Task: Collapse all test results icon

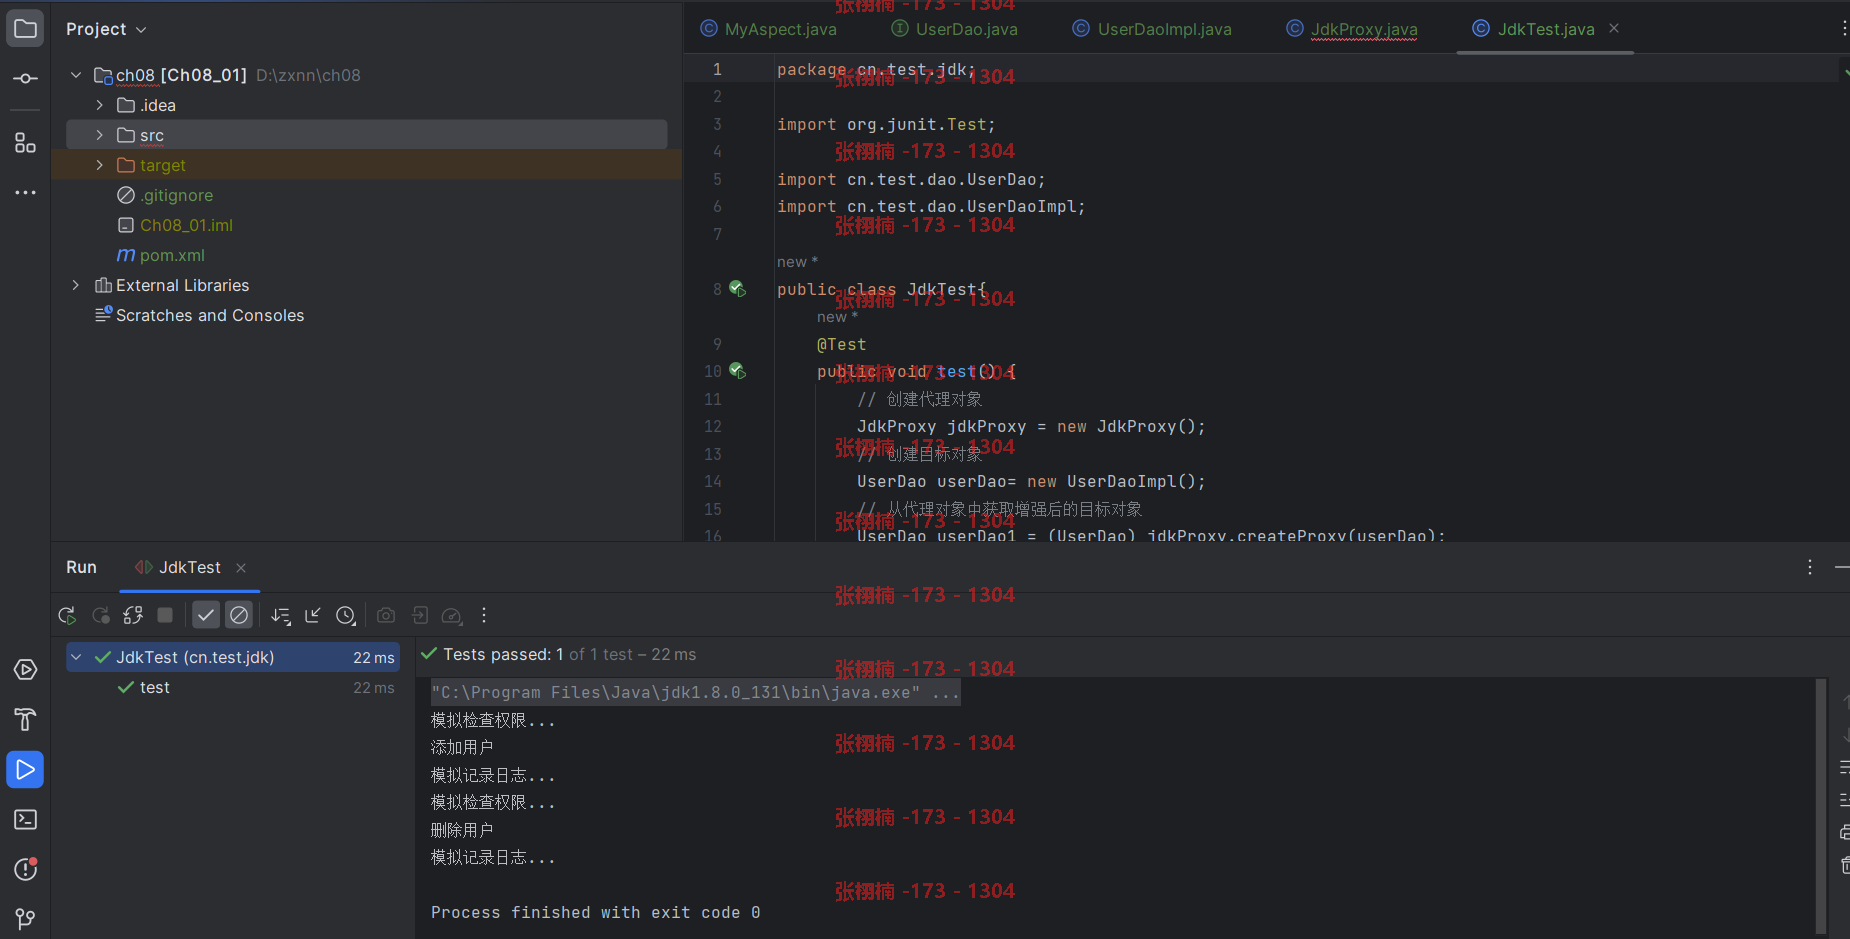Action: coord(313,615)
